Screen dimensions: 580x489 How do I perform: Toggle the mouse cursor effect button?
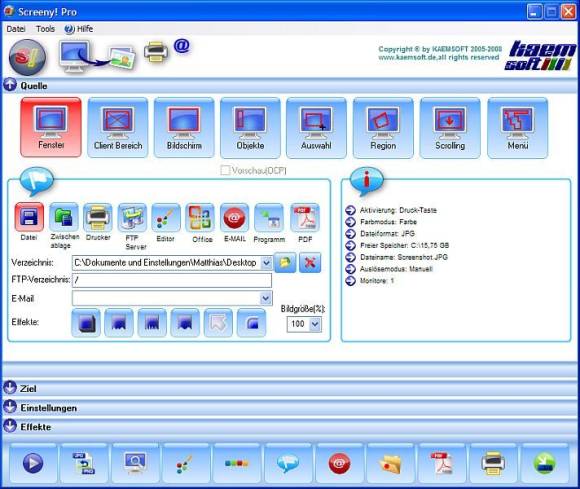pyautogui.click(x=218, y=323)
